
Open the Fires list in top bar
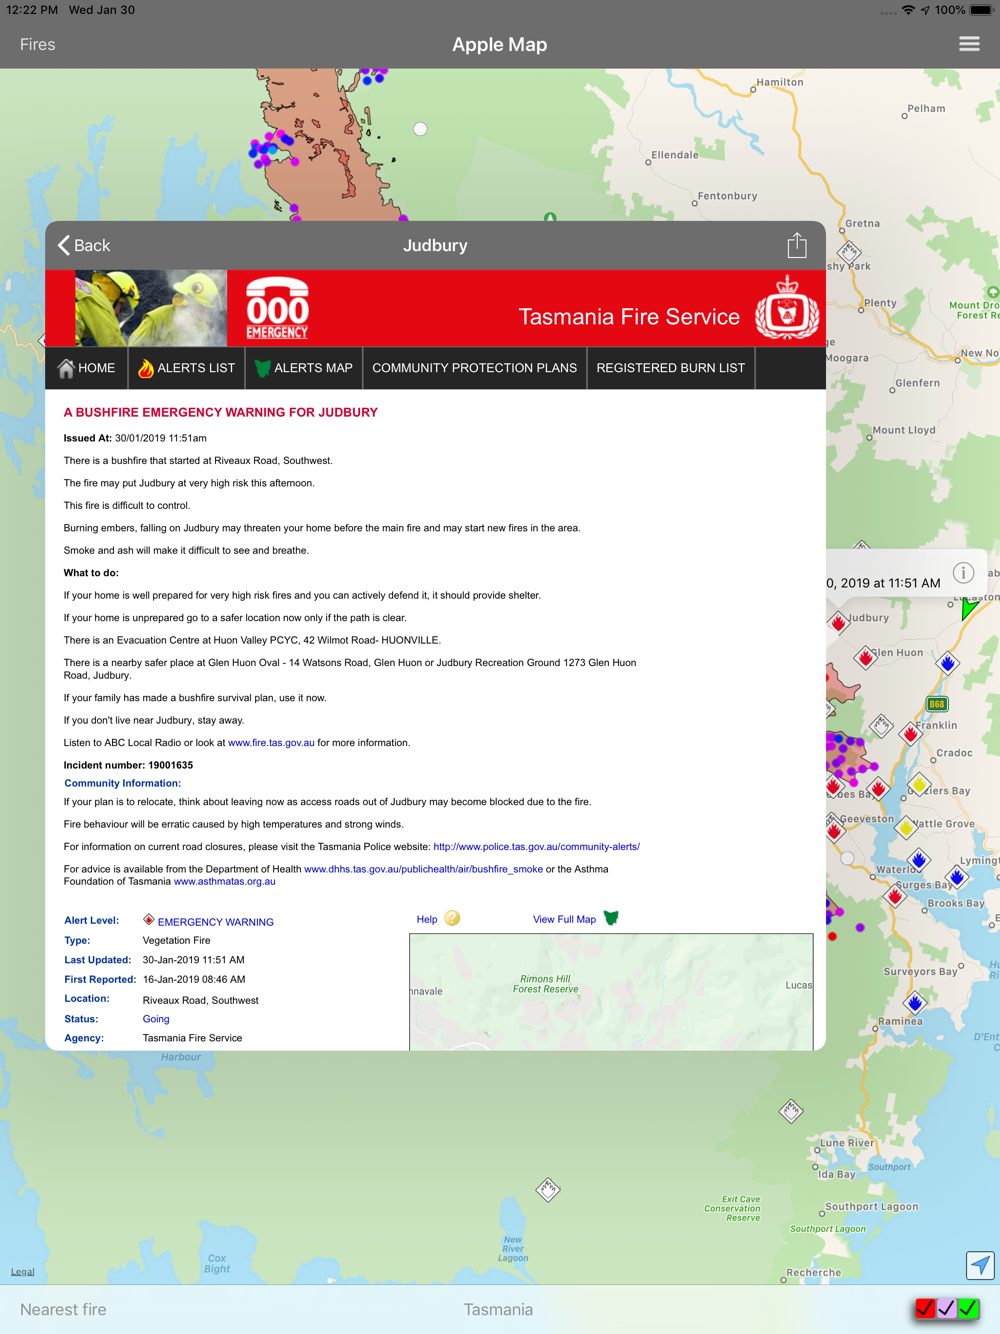click(x=38, y=44)
